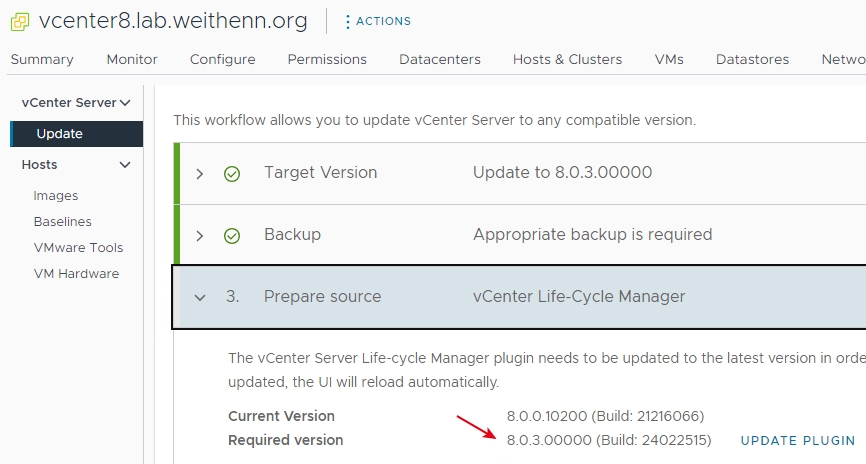Screen dimensions: 866x464
Task: Click the vCenter Server section label
Action: 69,103
